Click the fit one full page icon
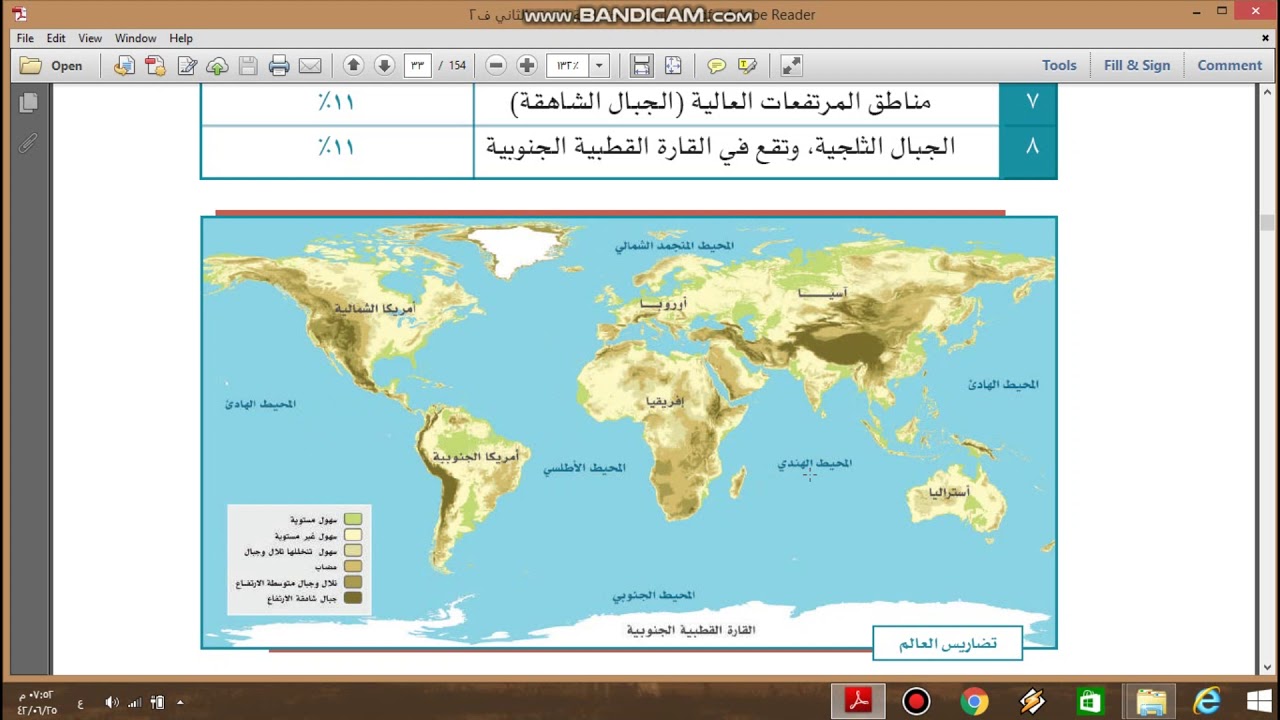The image size is (1280, 720). tap(673, 66)
